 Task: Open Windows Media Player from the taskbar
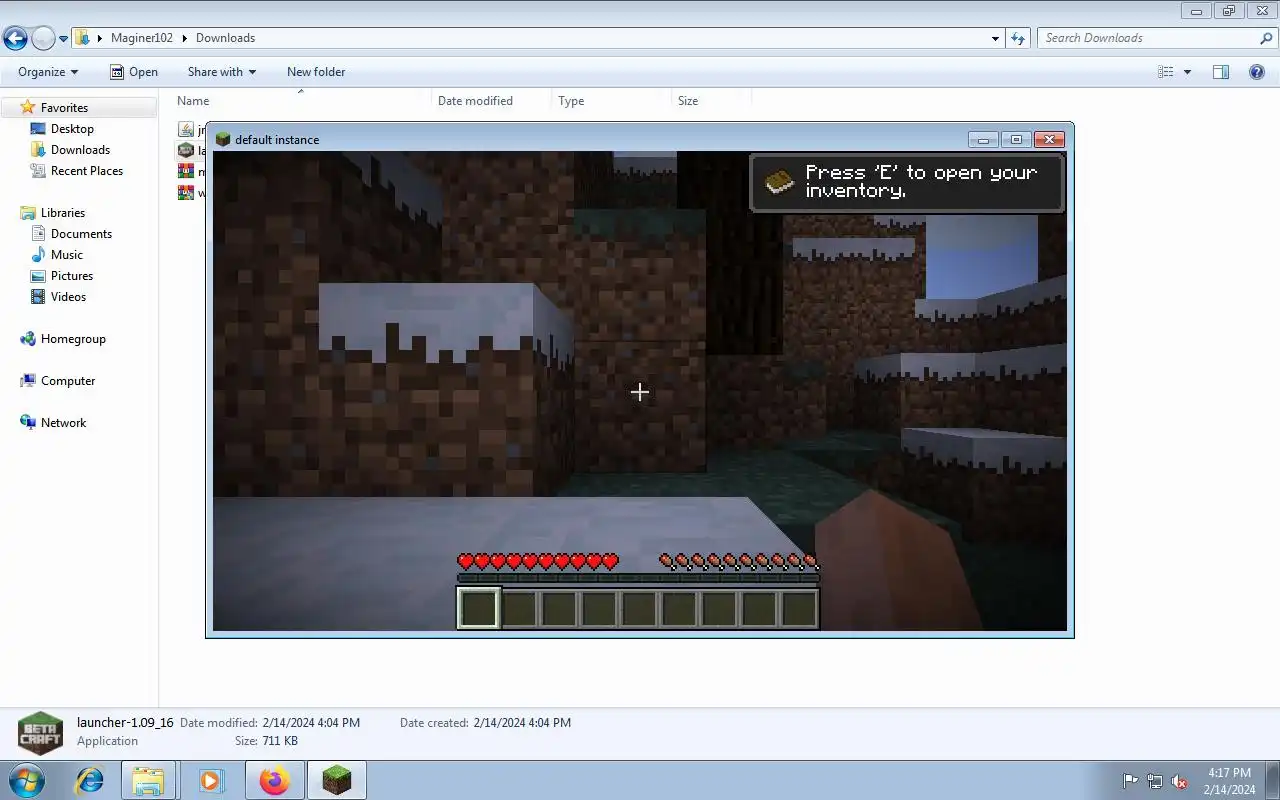(x=211, y=780)
